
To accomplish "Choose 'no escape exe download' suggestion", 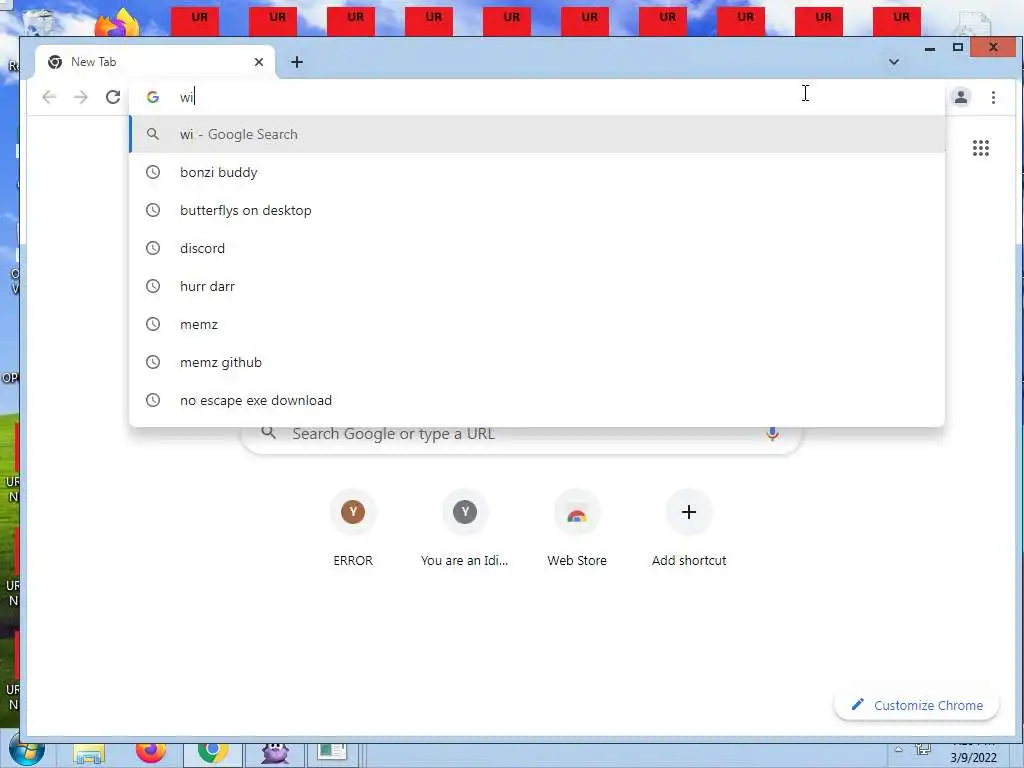I will [x=537, y=400].
